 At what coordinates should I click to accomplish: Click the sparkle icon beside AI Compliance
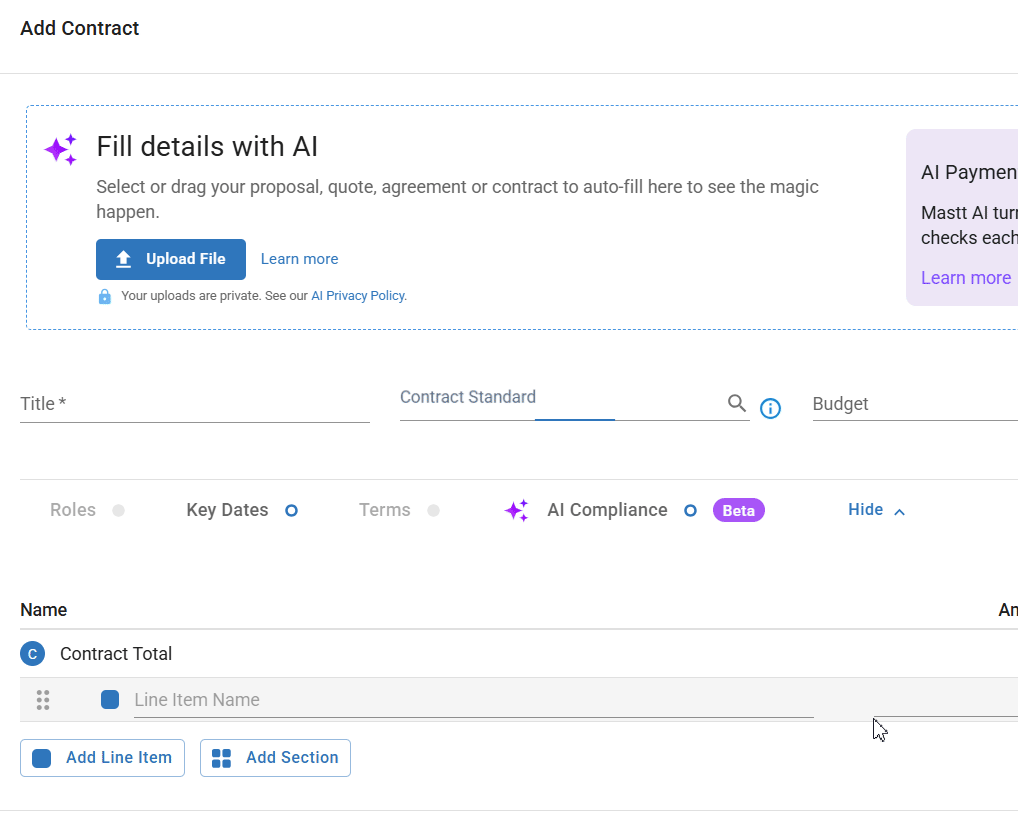point(516,511)
